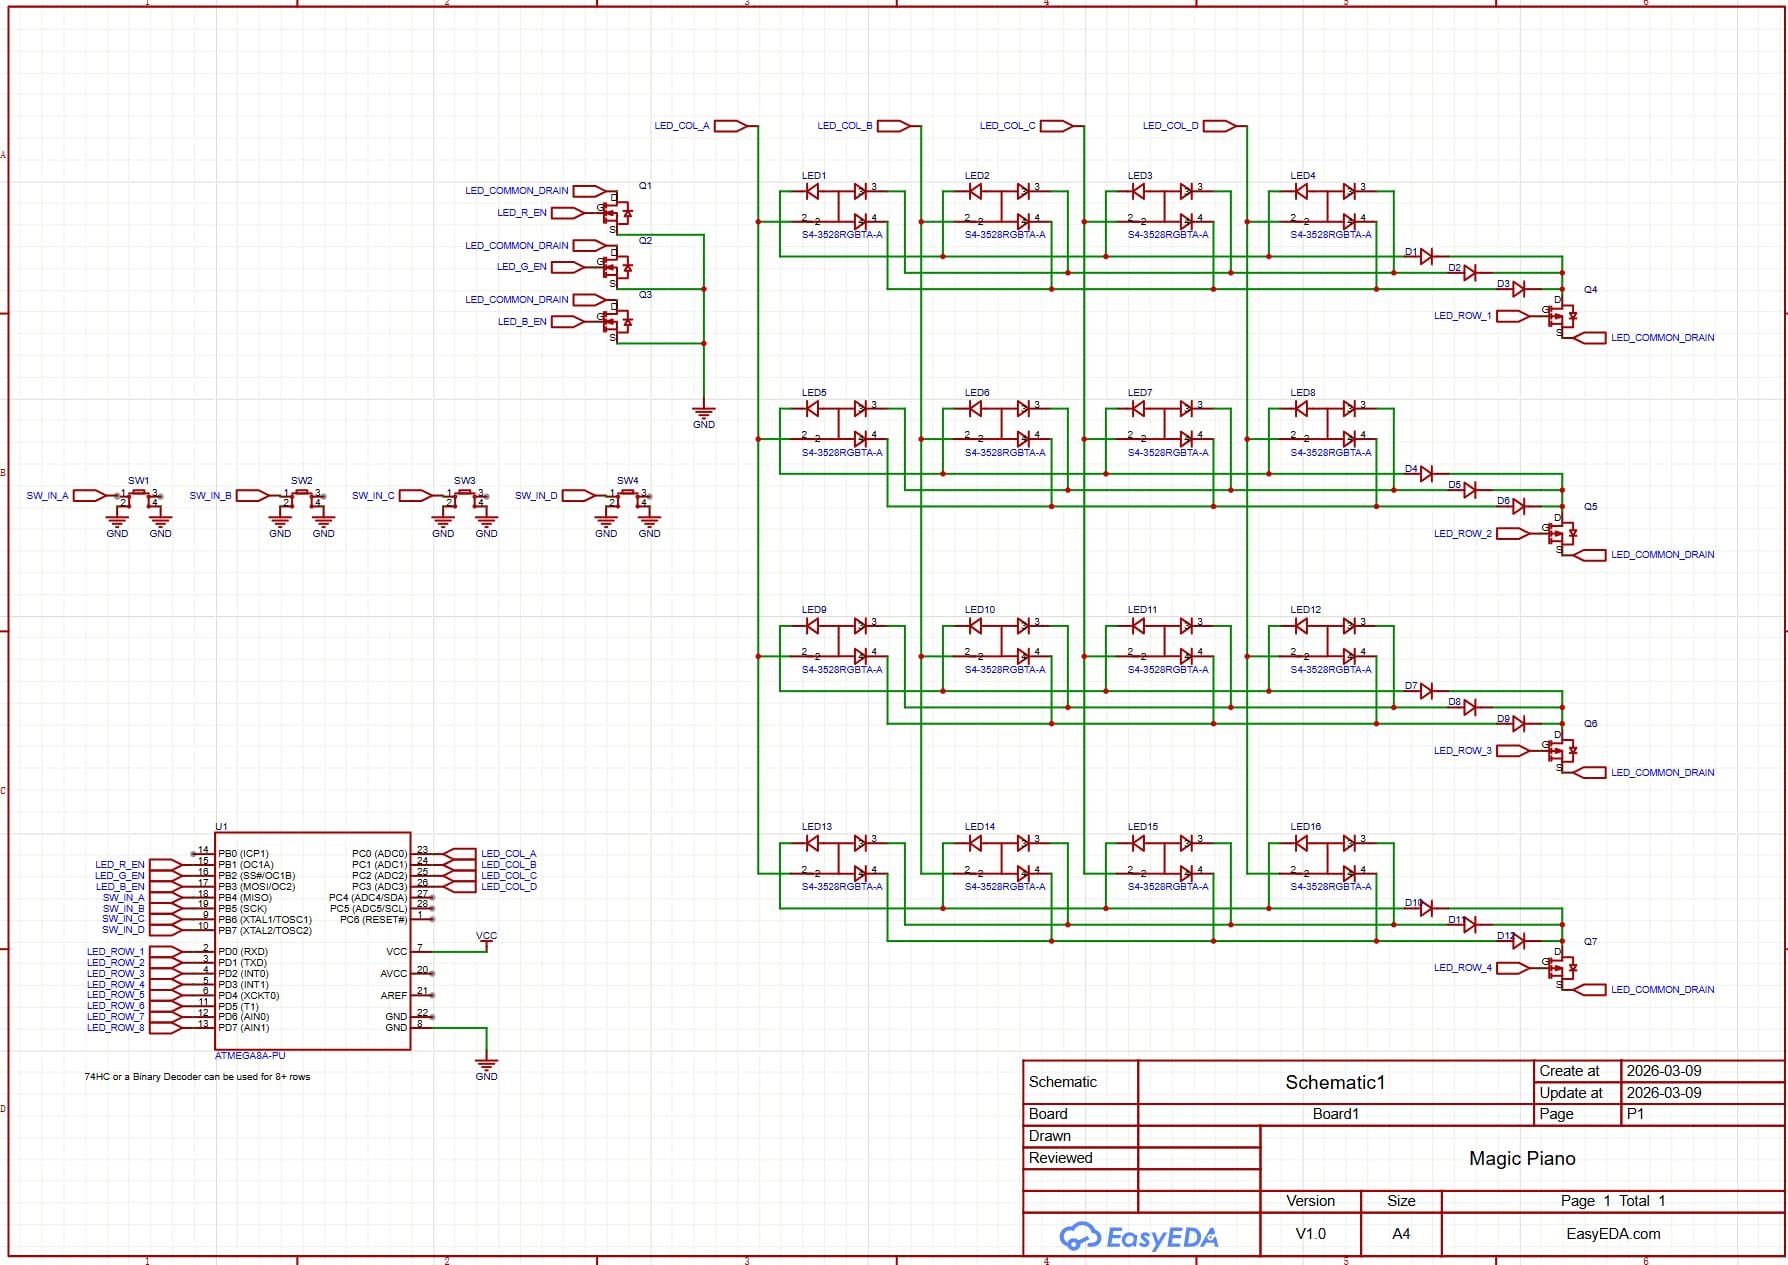The width and height of the screenshot is (1788, 1265).
Task: Click the Update at date value
Action: point(1663,1093)
